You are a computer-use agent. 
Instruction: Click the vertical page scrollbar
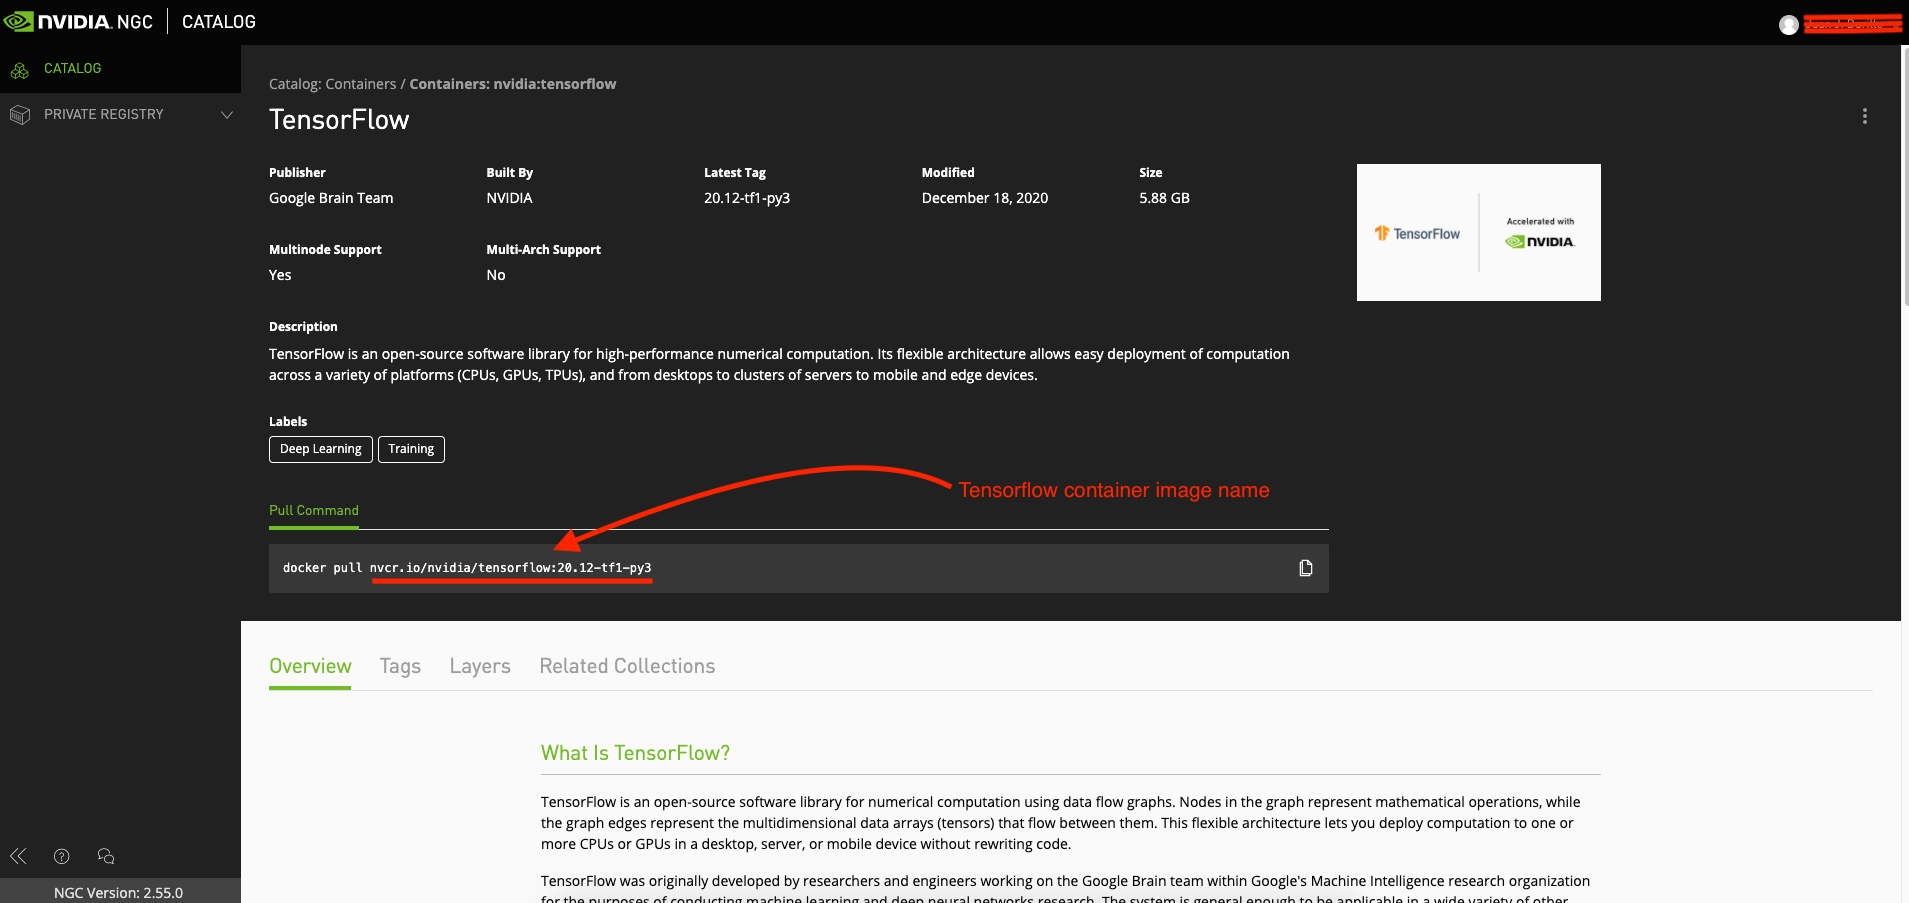1904,175
